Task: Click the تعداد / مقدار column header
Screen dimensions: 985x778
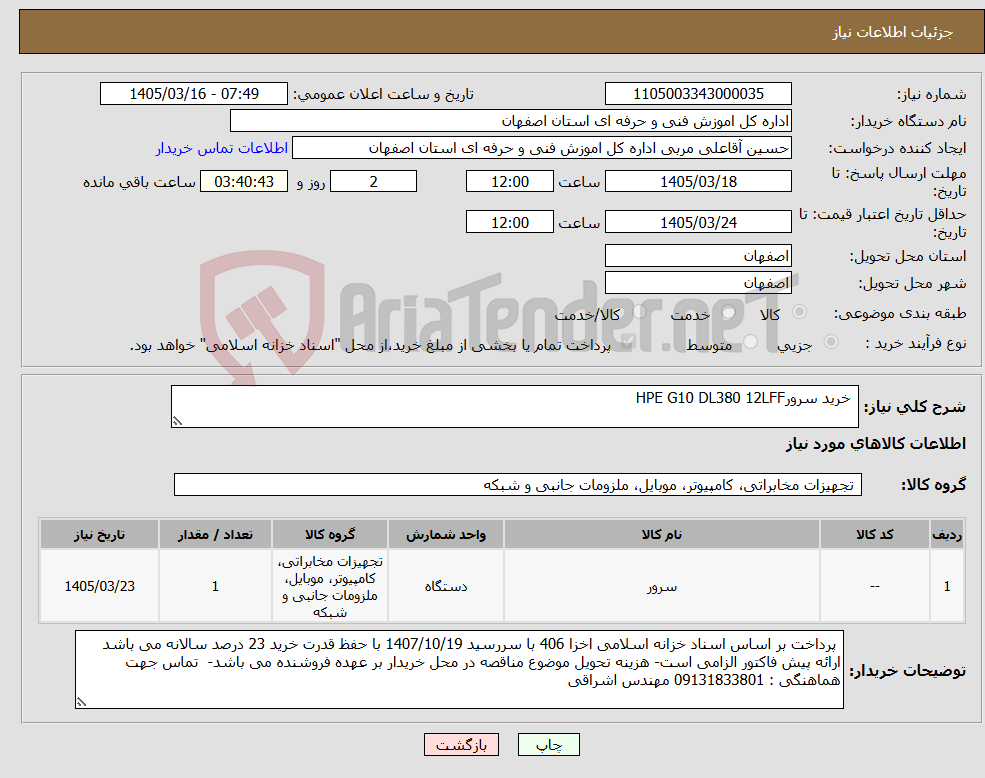Action: (x=215, y=534)
